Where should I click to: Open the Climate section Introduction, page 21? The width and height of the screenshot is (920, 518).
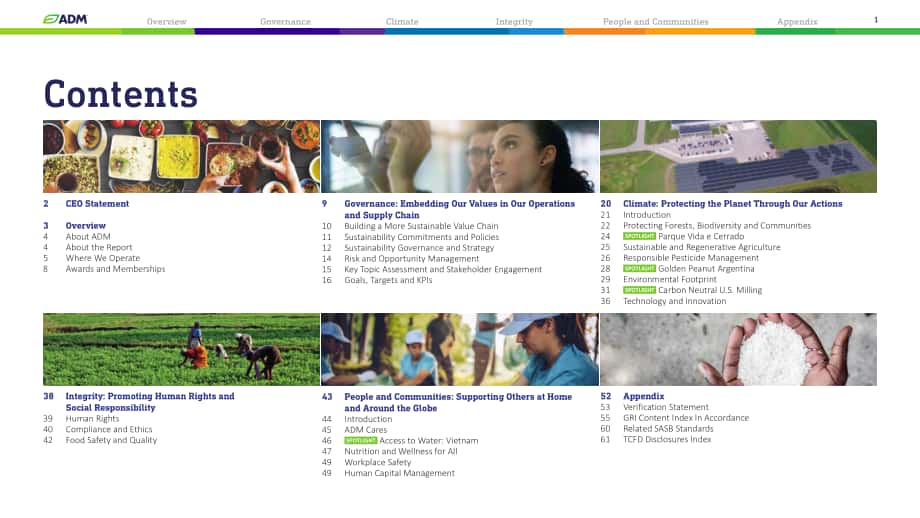pos(647,215)
